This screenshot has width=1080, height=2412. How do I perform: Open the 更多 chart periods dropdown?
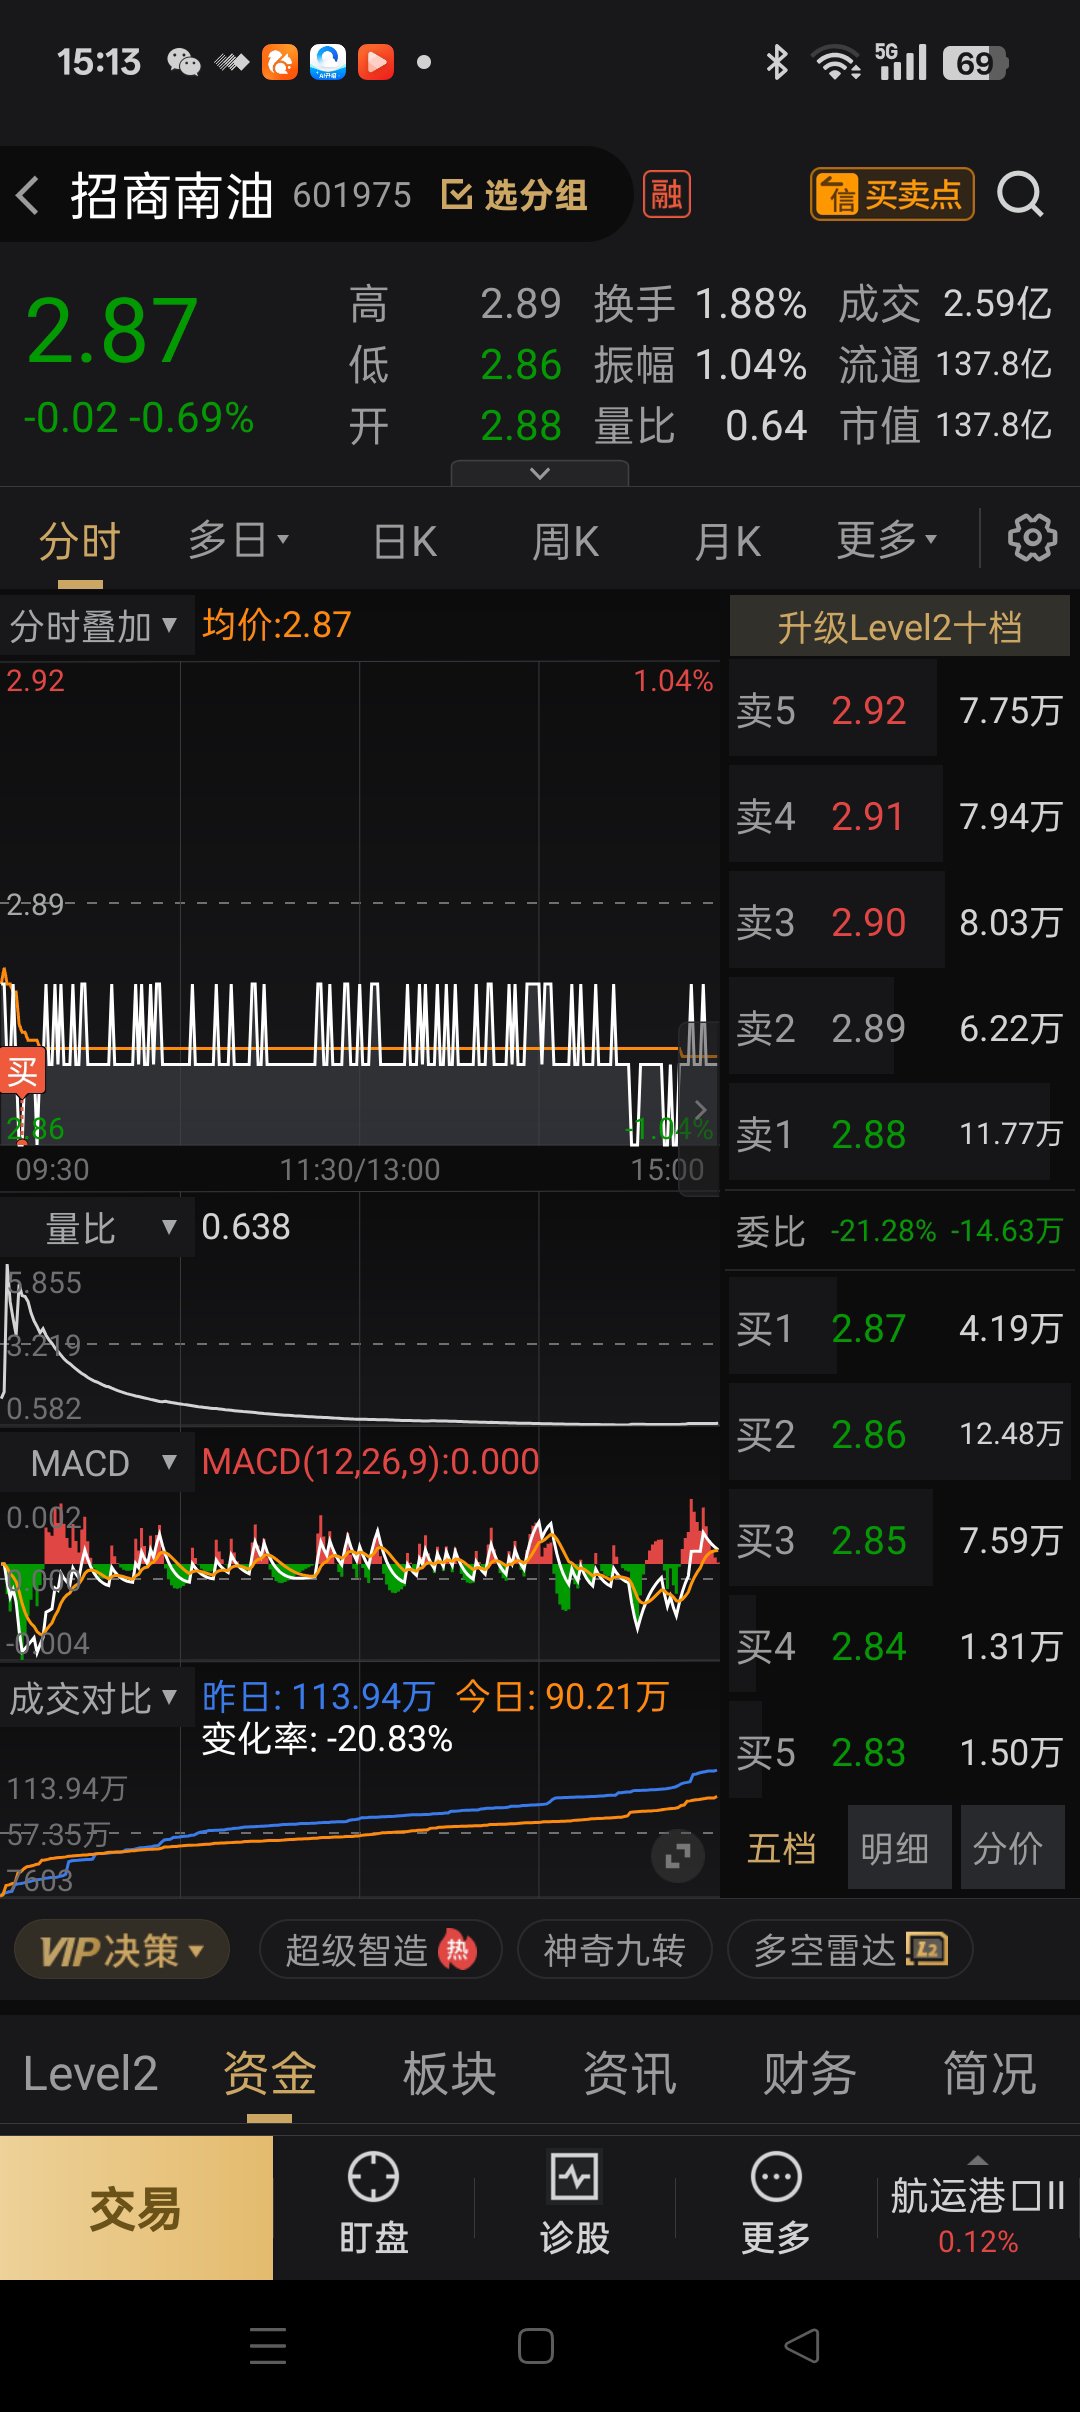point(887,541)
